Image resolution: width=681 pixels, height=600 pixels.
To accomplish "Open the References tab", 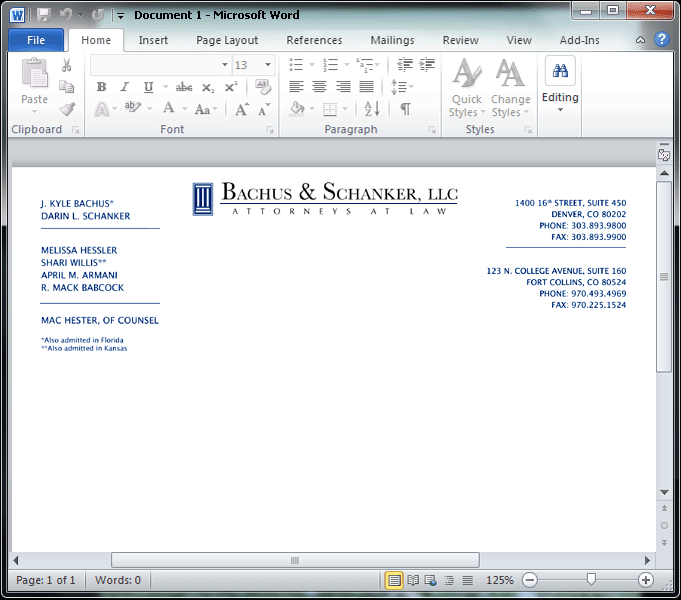I will pos(314,40).
